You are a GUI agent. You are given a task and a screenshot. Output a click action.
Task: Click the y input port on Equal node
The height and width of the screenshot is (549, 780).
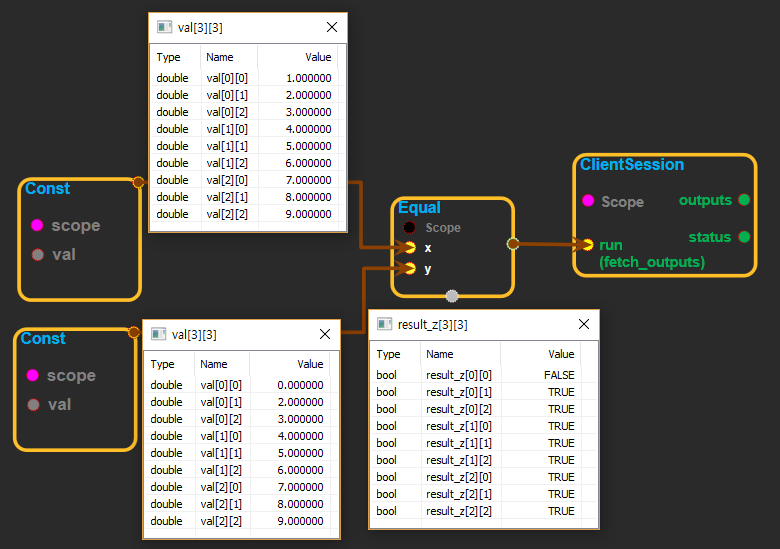(410, 268)
